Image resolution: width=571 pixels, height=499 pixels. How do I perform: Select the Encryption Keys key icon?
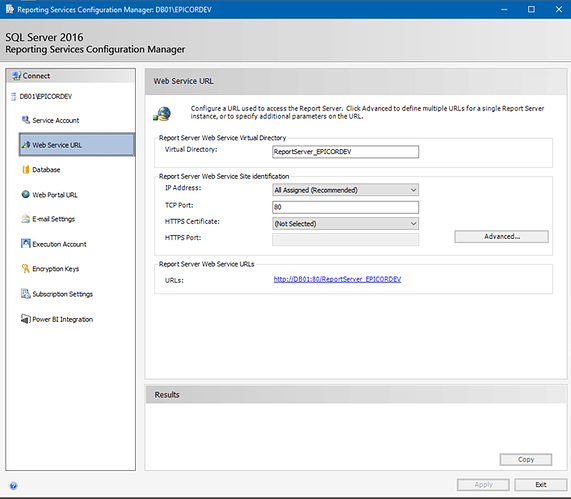pyautogui.click(x=25, y=268)
